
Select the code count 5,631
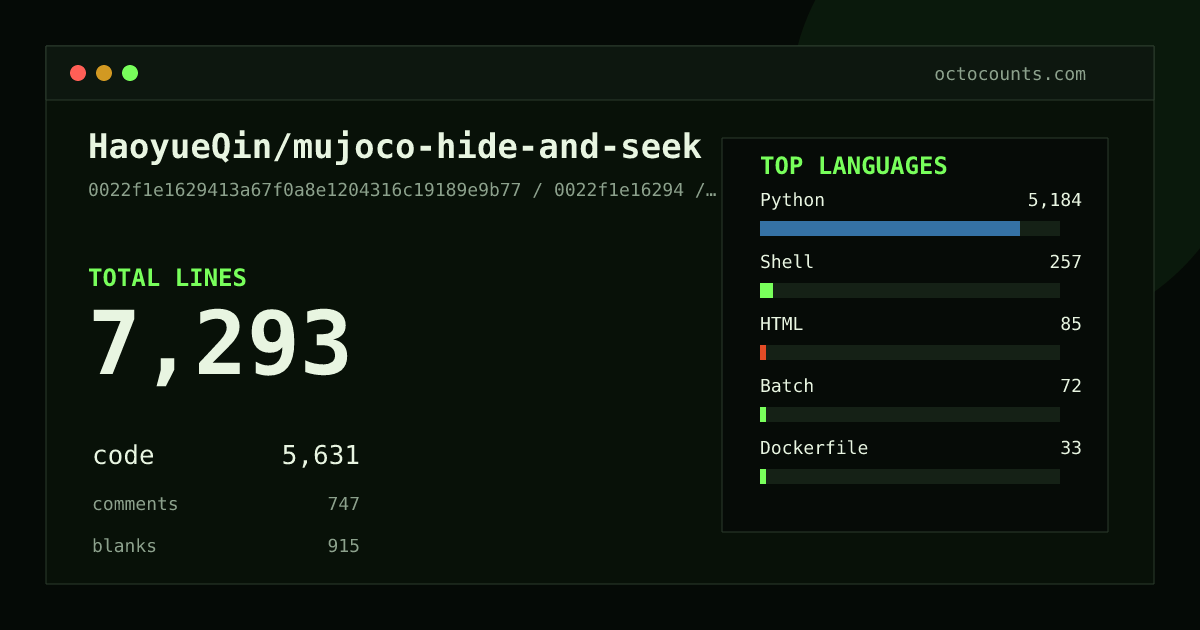click(320, 456)
